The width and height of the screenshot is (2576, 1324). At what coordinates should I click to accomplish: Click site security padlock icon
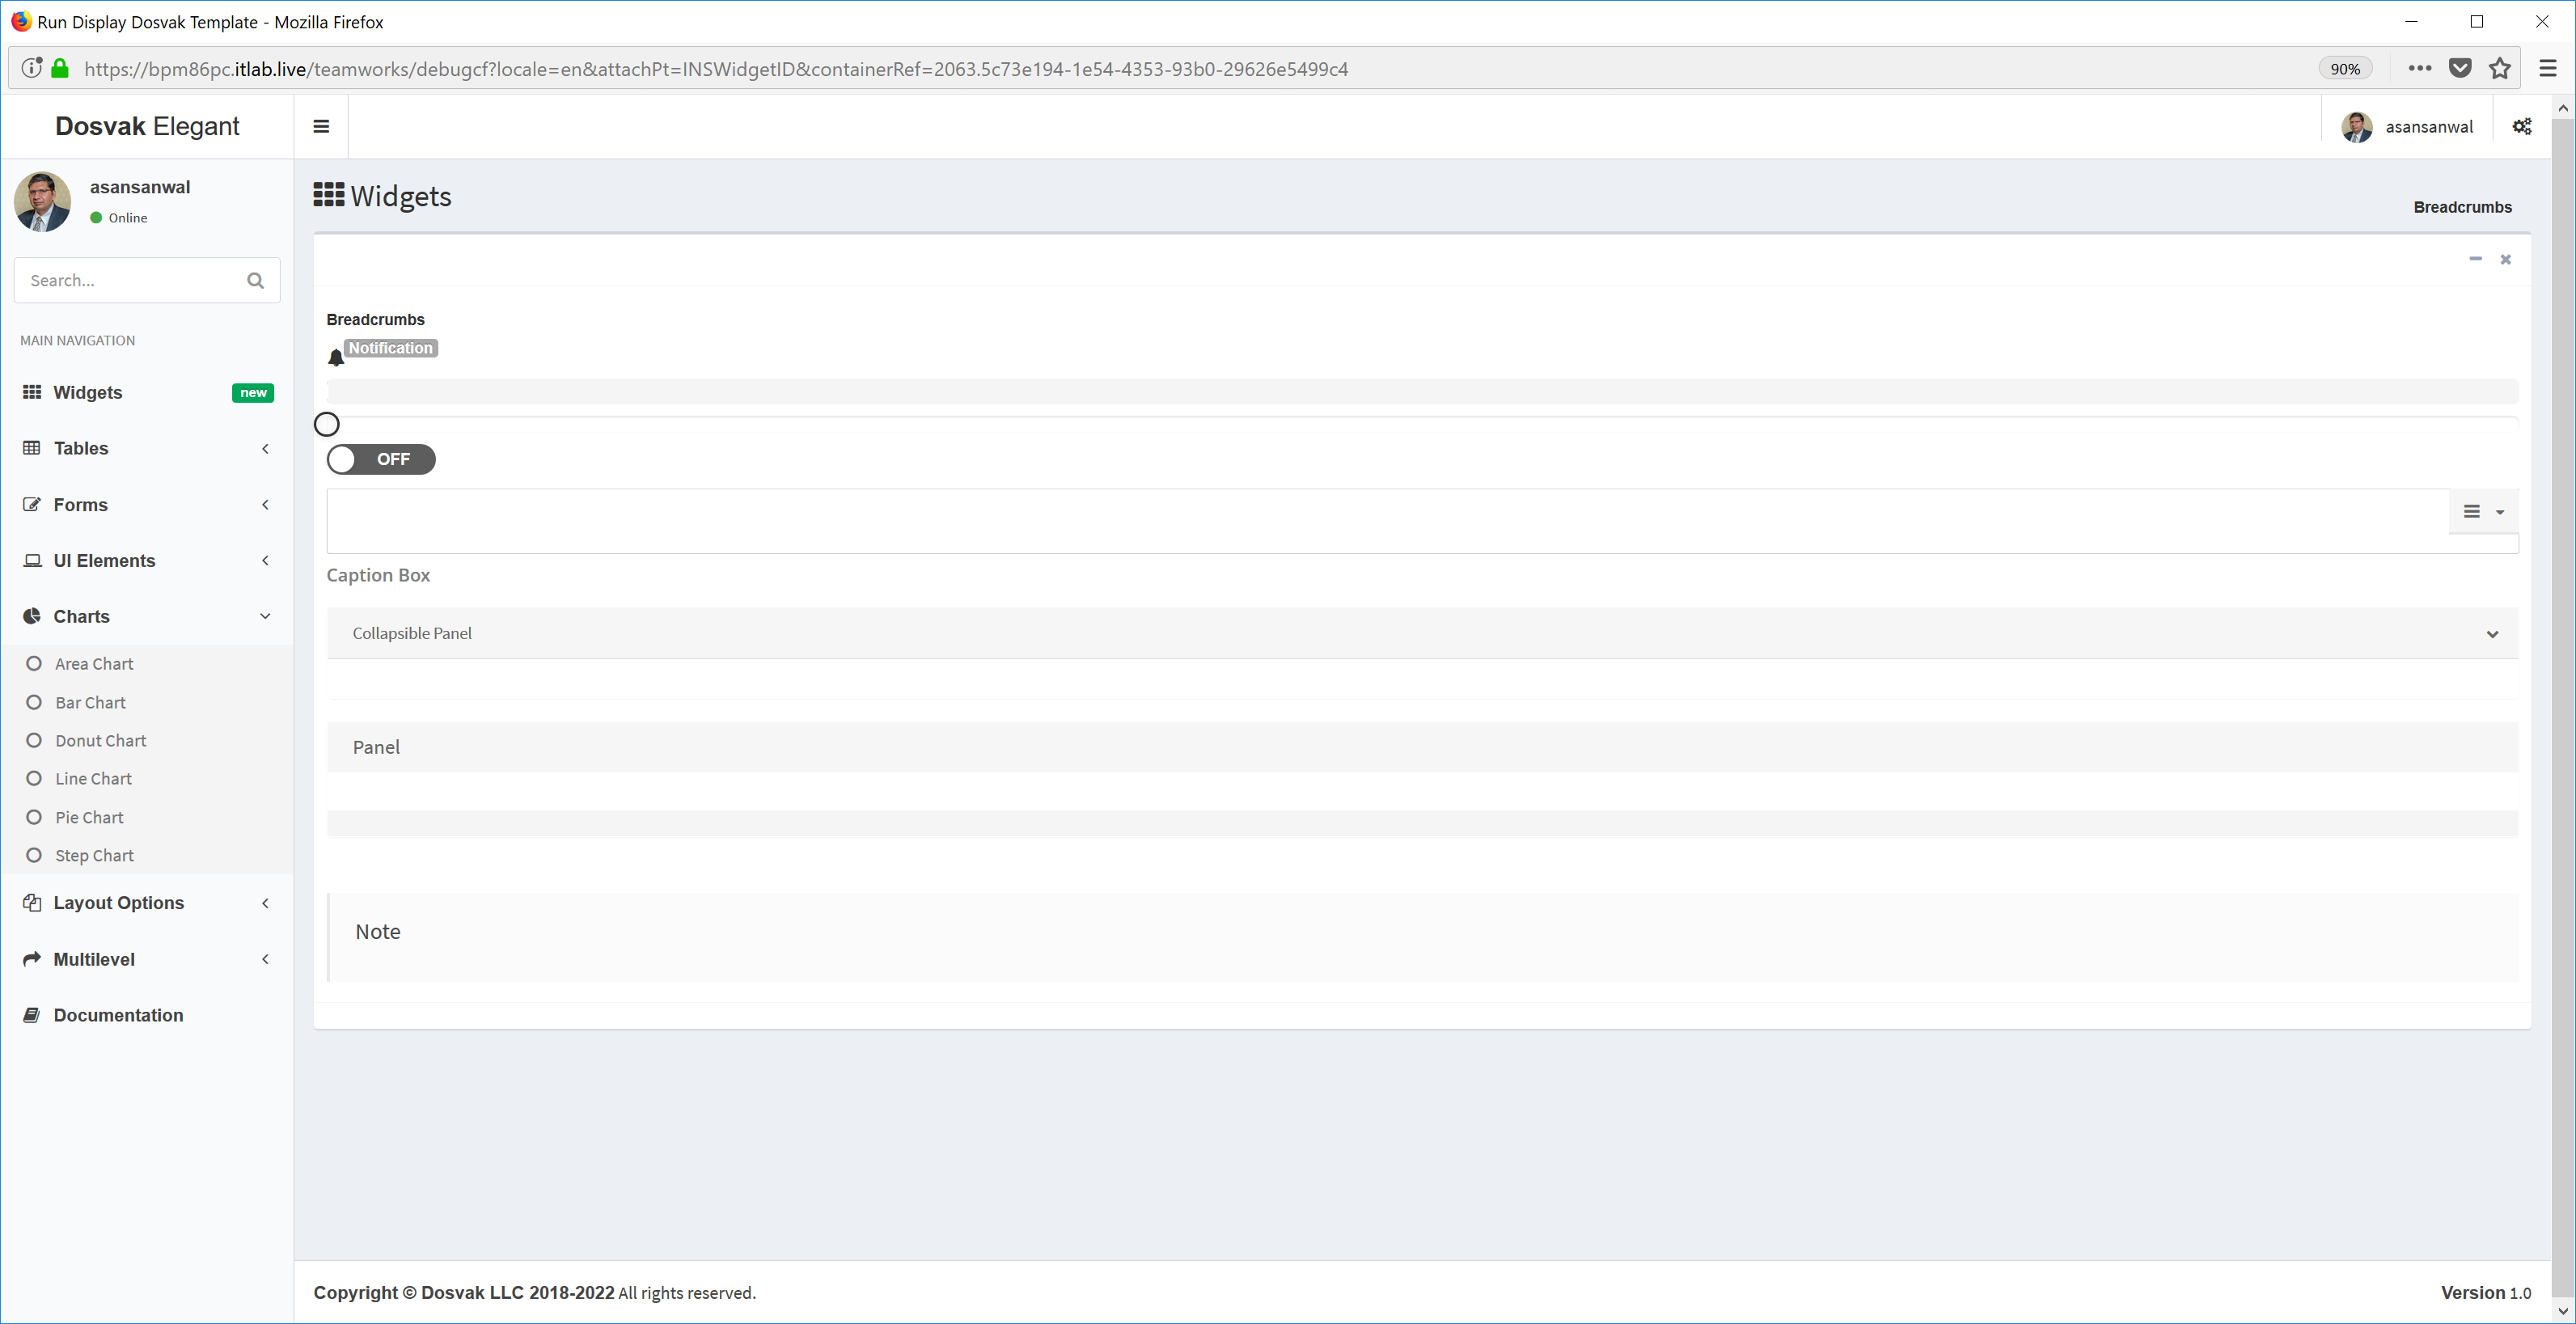point(60,68)
